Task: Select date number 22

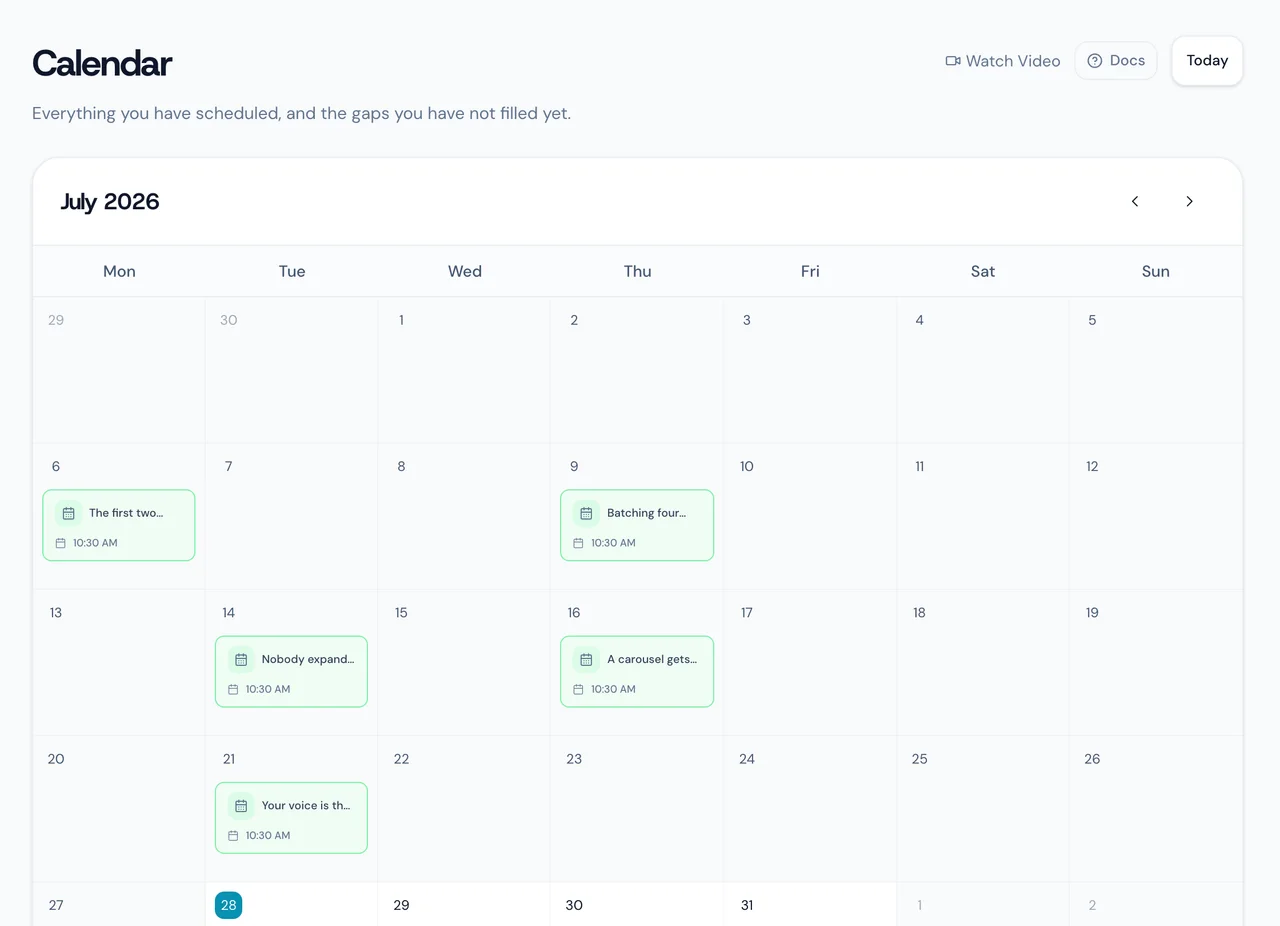Action: tap(401, 759)
